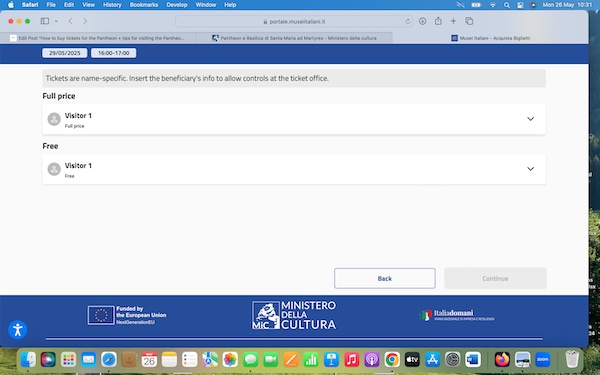Open Finder from the Dock

coord(28,360)
